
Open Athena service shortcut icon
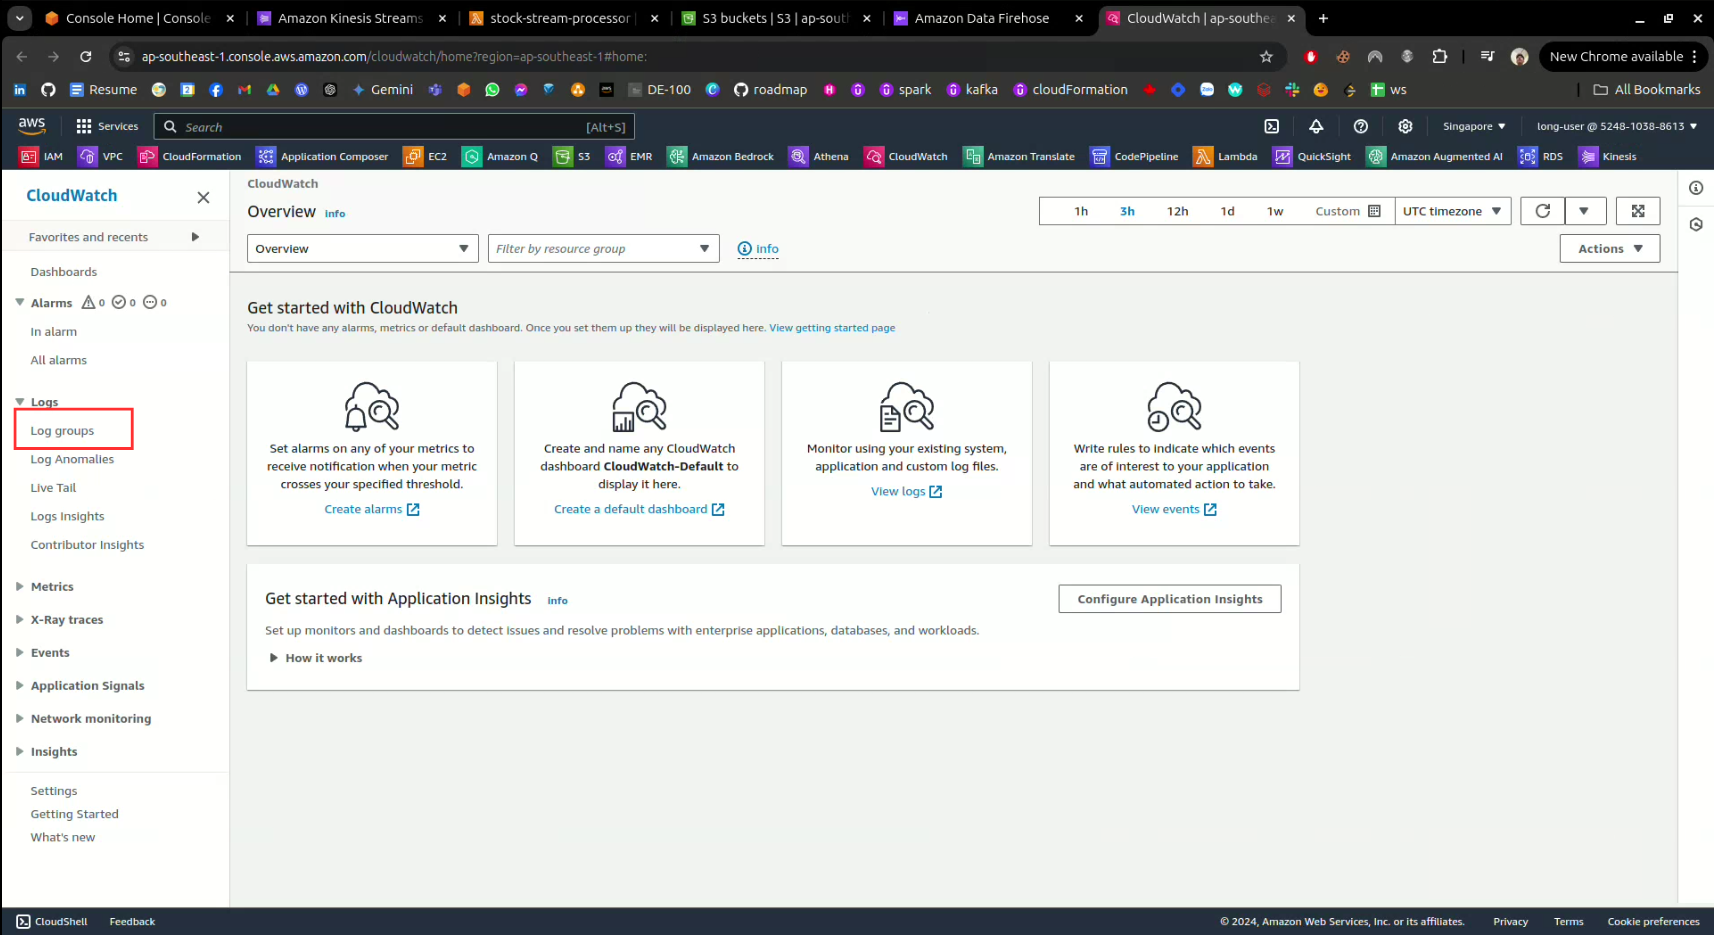click(x=819, y=157)
